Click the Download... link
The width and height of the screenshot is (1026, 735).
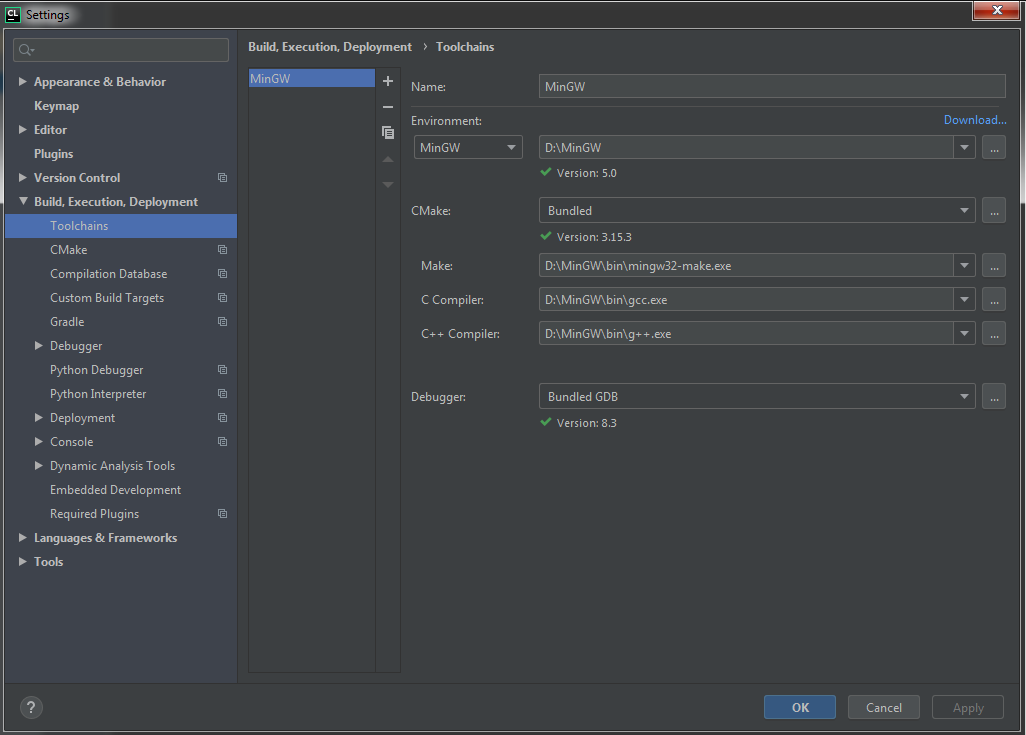(x=975, y=120)
